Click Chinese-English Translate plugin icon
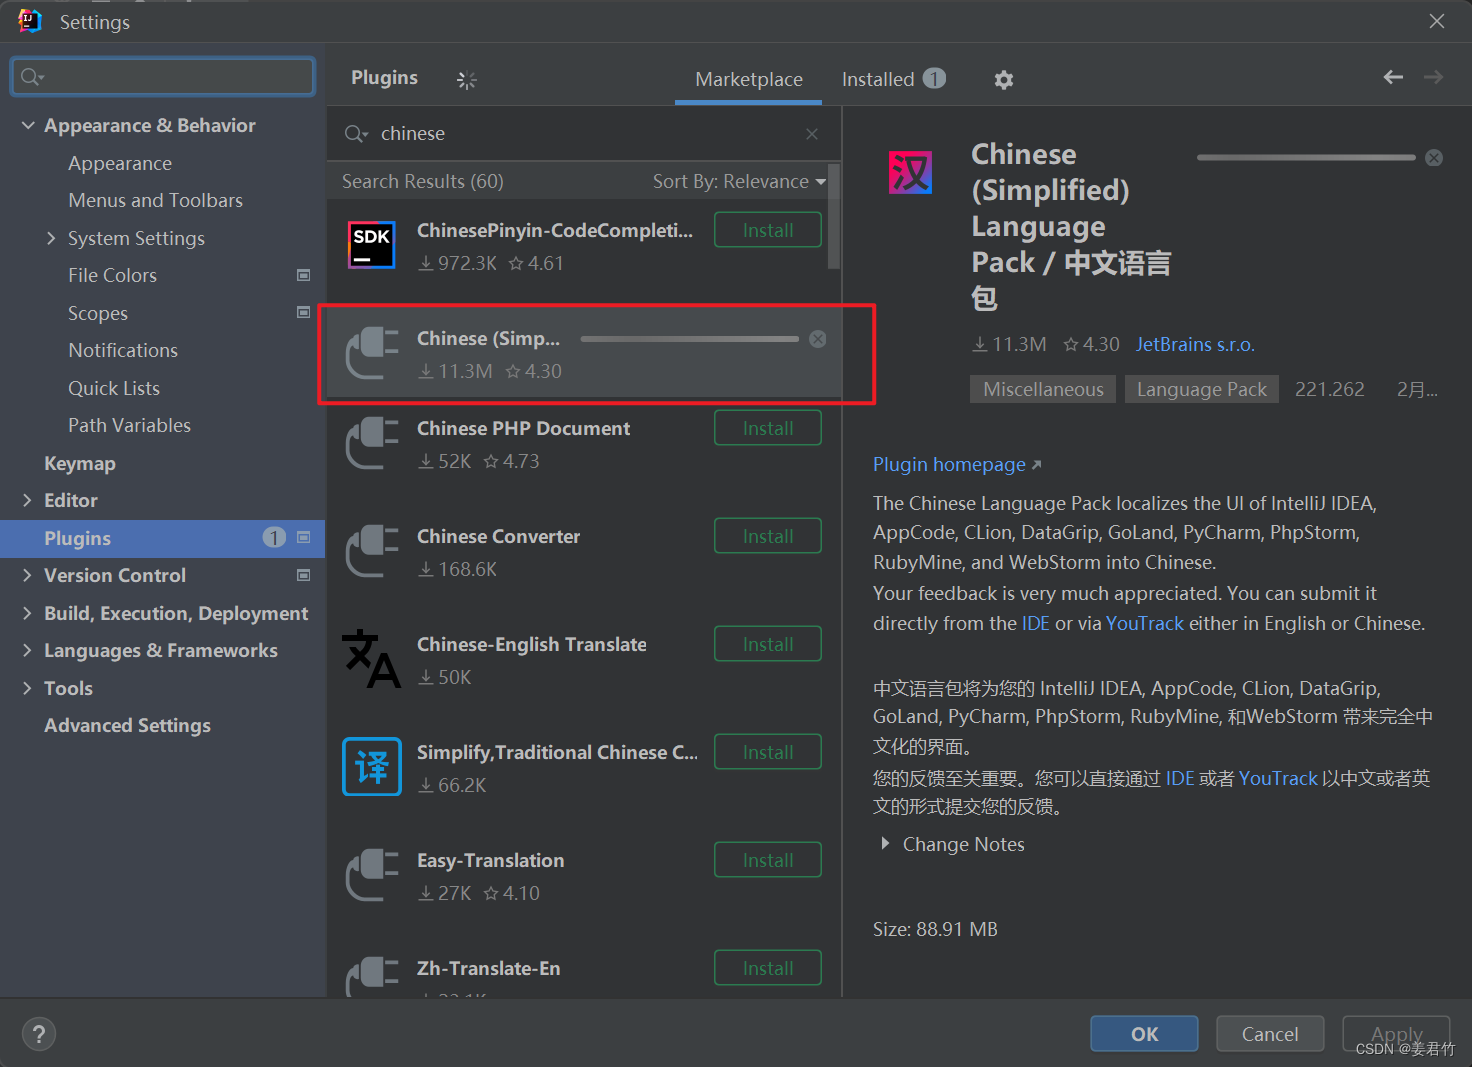 click(372, 659)
